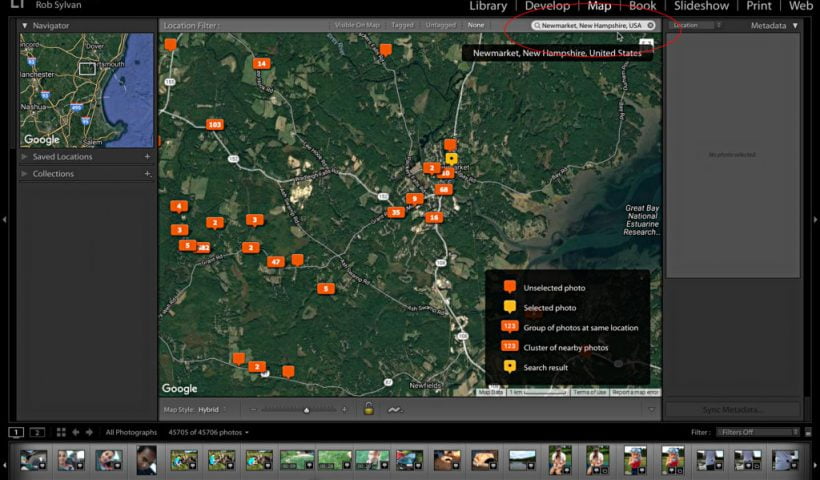Switch to Grid view icon

61,432
